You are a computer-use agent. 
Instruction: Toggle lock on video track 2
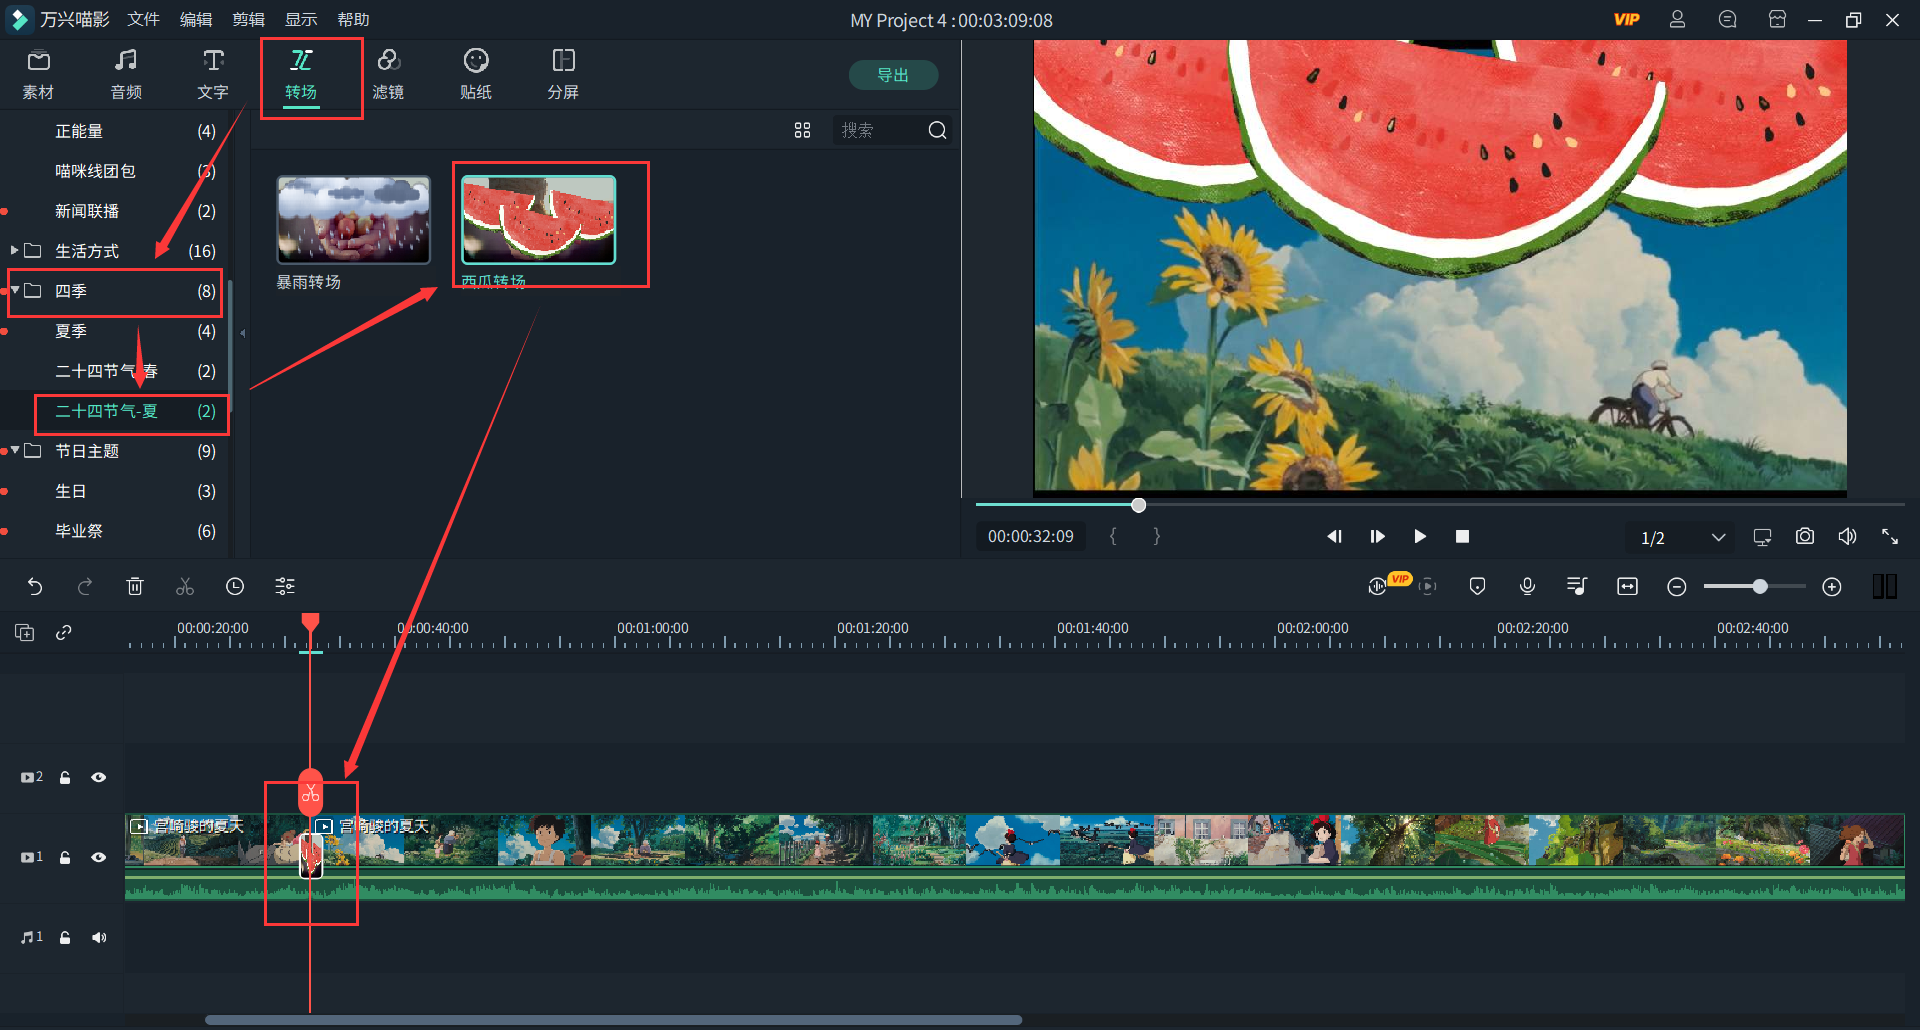[65, 778]
